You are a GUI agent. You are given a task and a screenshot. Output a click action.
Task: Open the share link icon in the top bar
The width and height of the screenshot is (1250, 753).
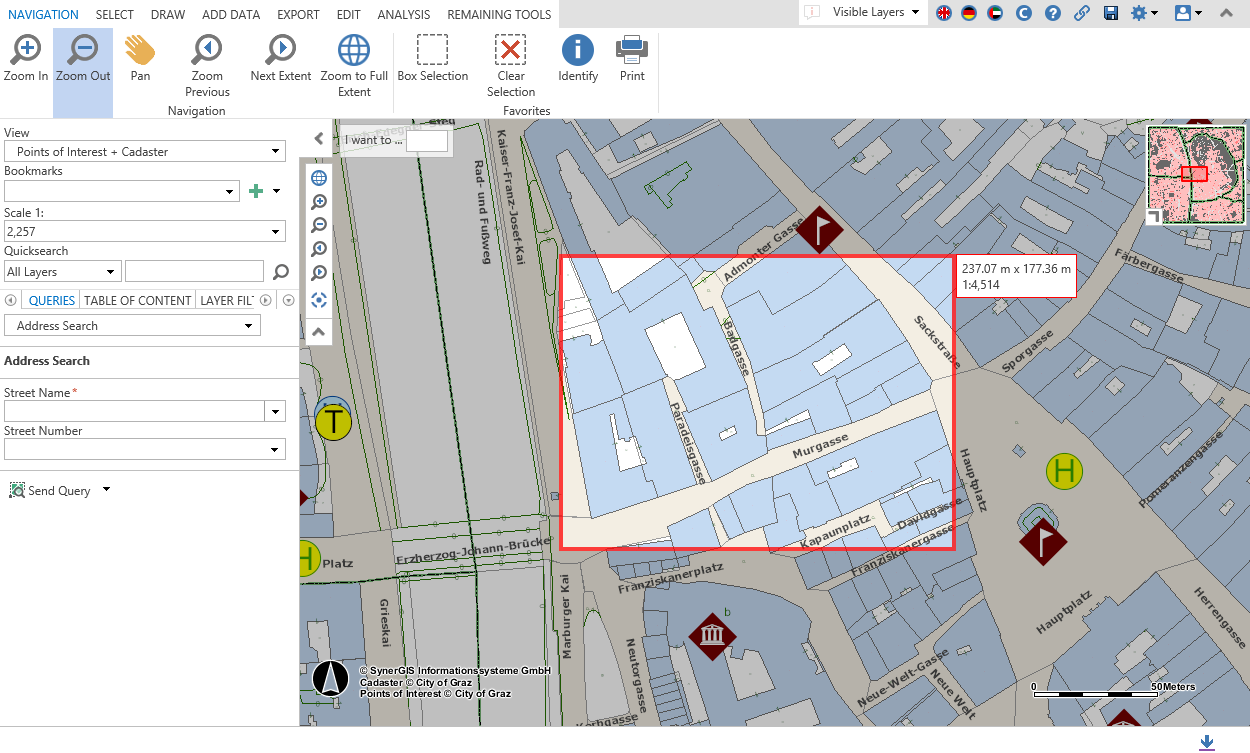1082,14
